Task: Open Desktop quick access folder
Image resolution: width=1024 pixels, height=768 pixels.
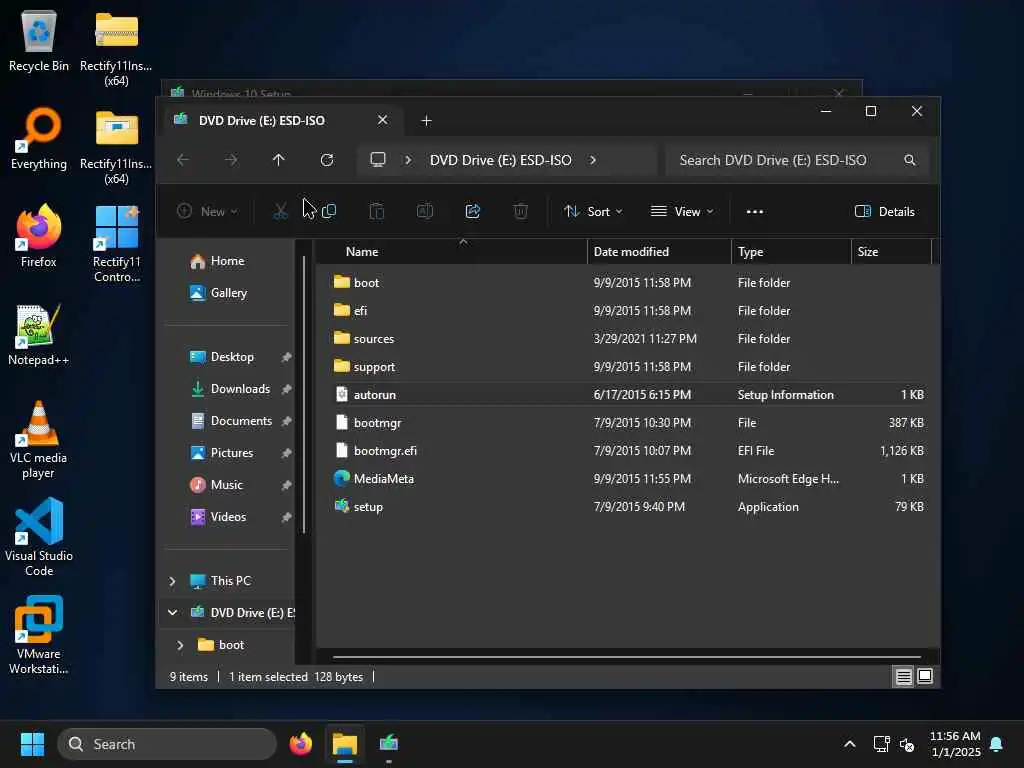Action: pyautogui.click(x=231, y=357)
